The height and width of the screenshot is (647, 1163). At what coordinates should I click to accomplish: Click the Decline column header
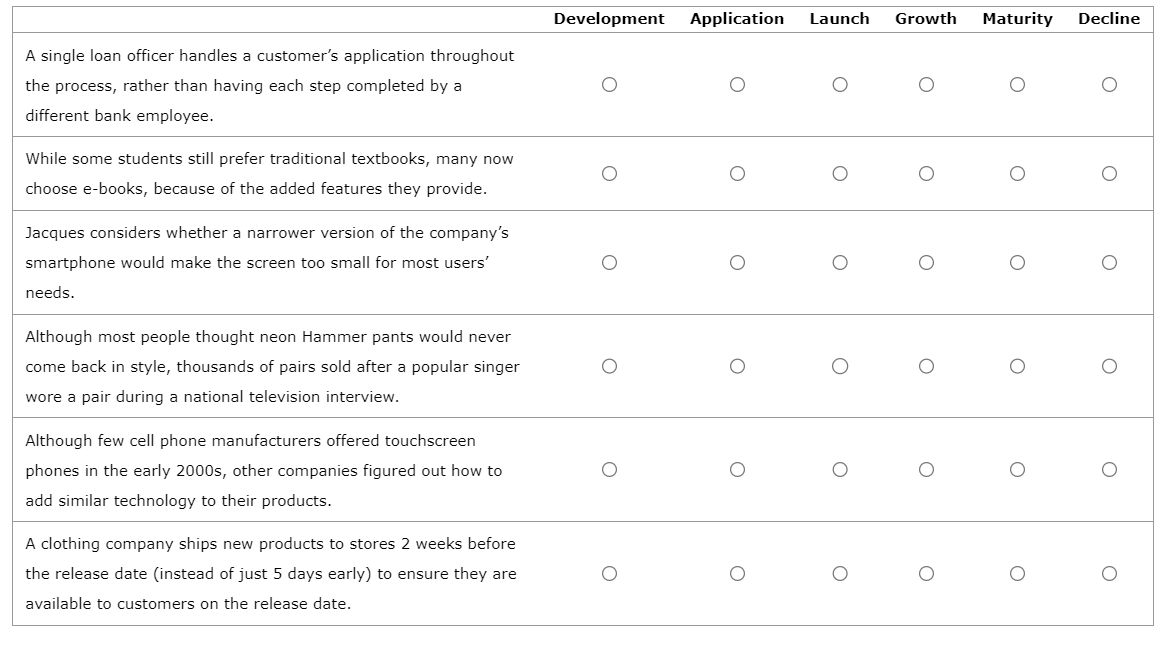point(1108,18)
